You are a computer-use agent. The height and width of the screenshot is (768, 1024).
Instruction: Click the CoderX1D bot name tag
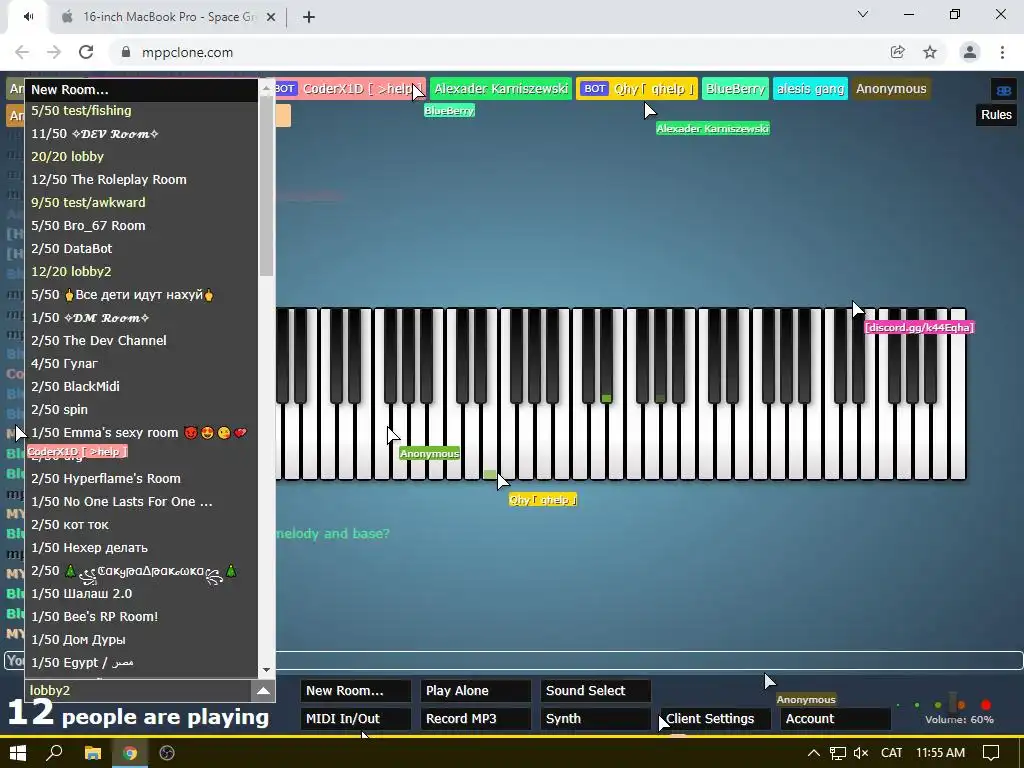(x=351, y=89)
